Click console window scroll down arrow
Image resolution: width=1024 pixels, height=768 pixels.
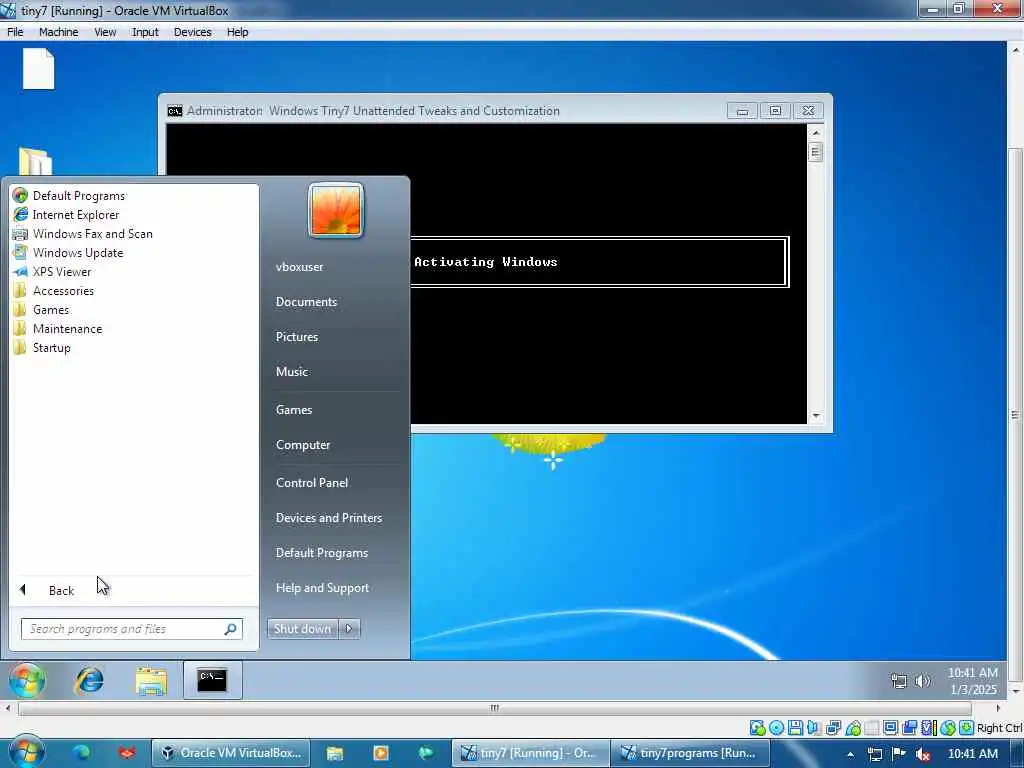pyautogui.click(x=815, y=415)
